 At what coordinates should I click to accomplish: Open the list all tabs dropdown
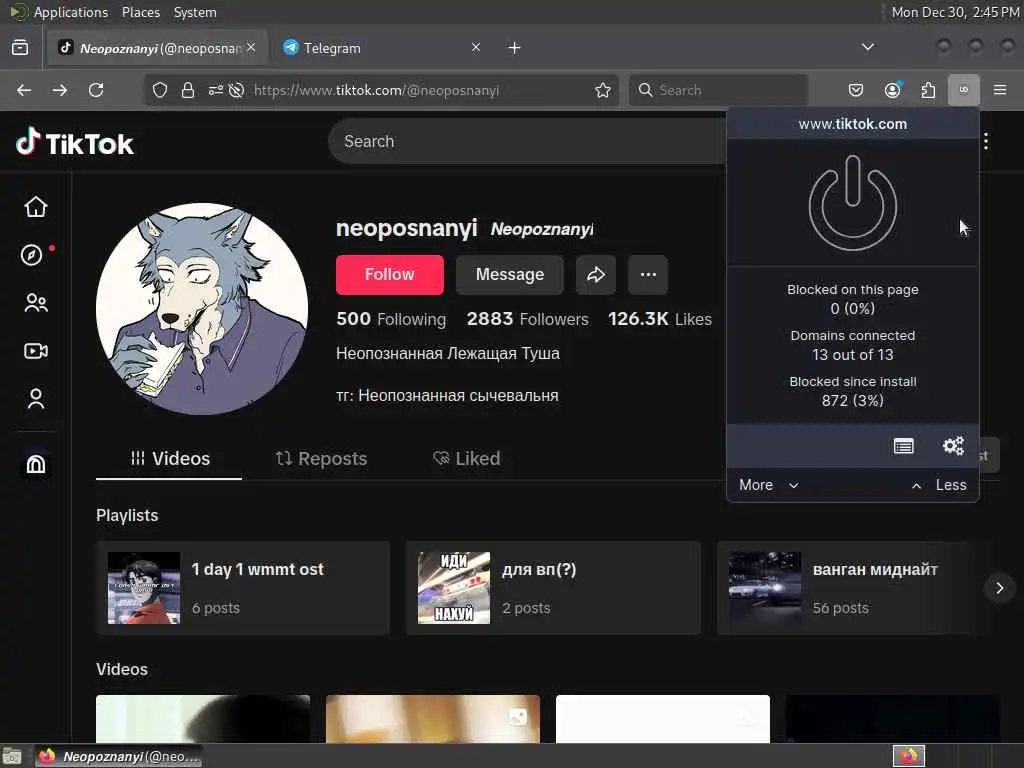868,47
